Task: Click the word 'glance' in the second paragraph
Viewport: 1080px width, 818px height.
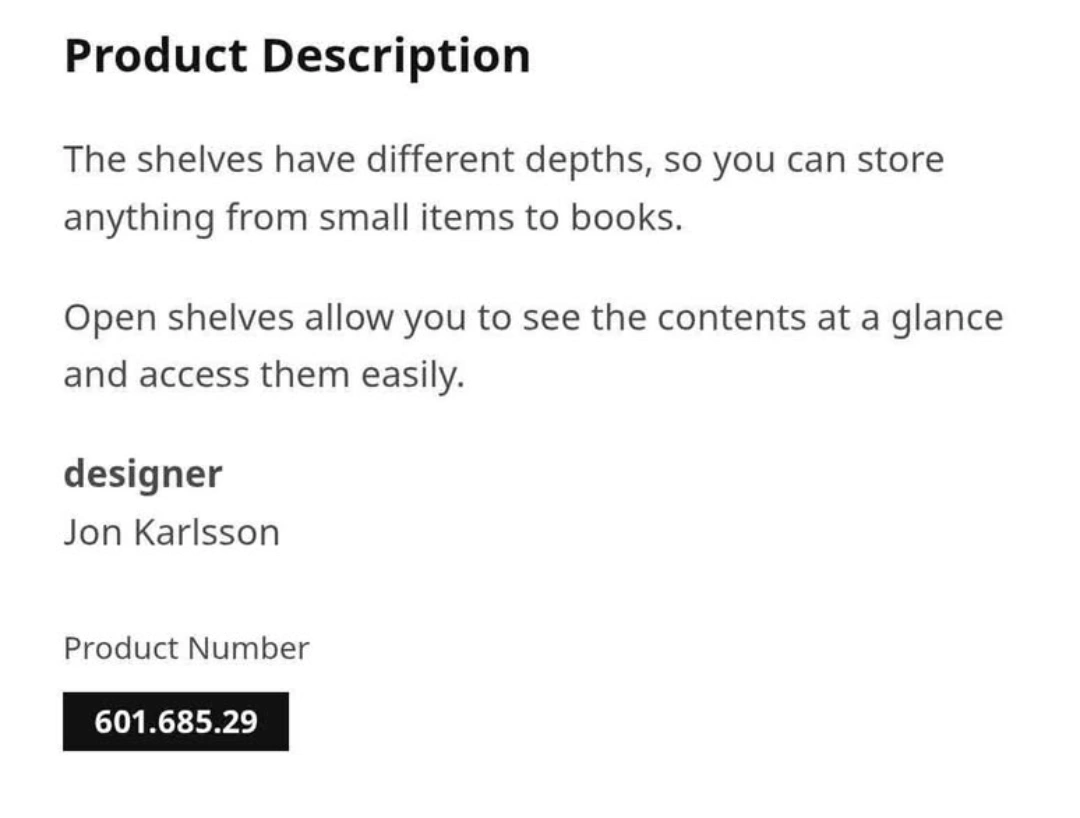Action: tap(947, 319)
